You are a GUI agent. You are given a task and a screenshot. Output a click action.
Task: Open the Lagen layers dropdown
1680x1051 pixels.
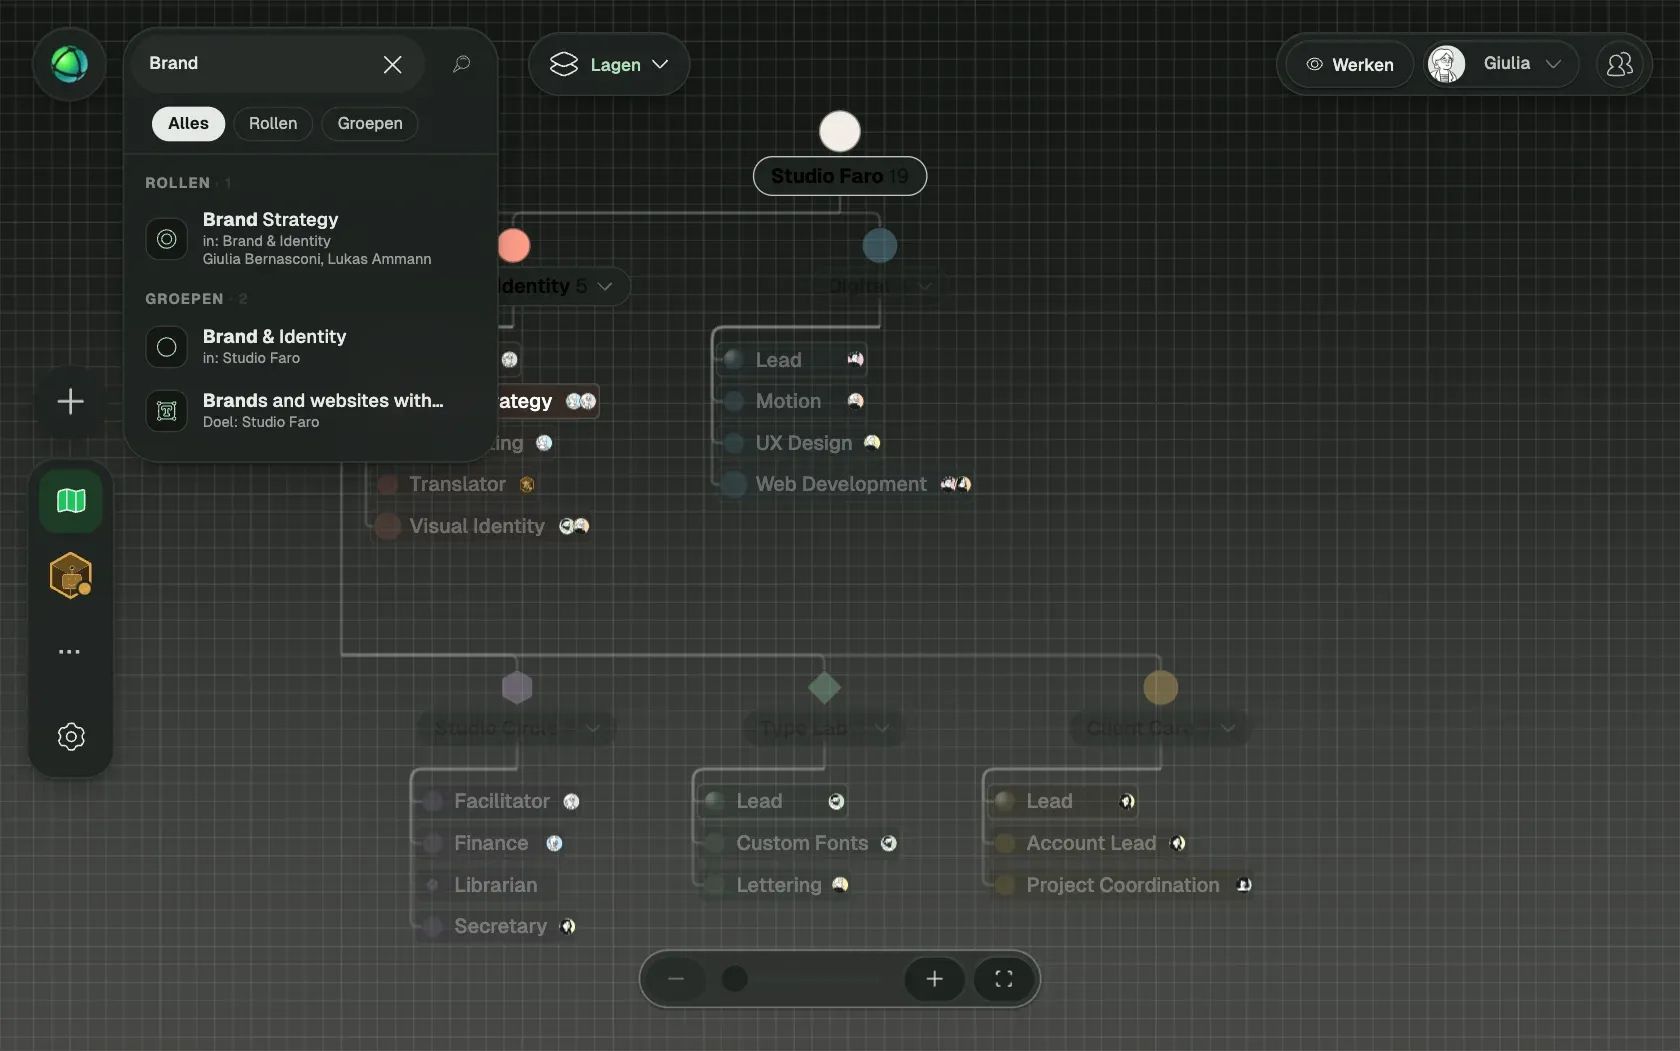coord(609,64)
